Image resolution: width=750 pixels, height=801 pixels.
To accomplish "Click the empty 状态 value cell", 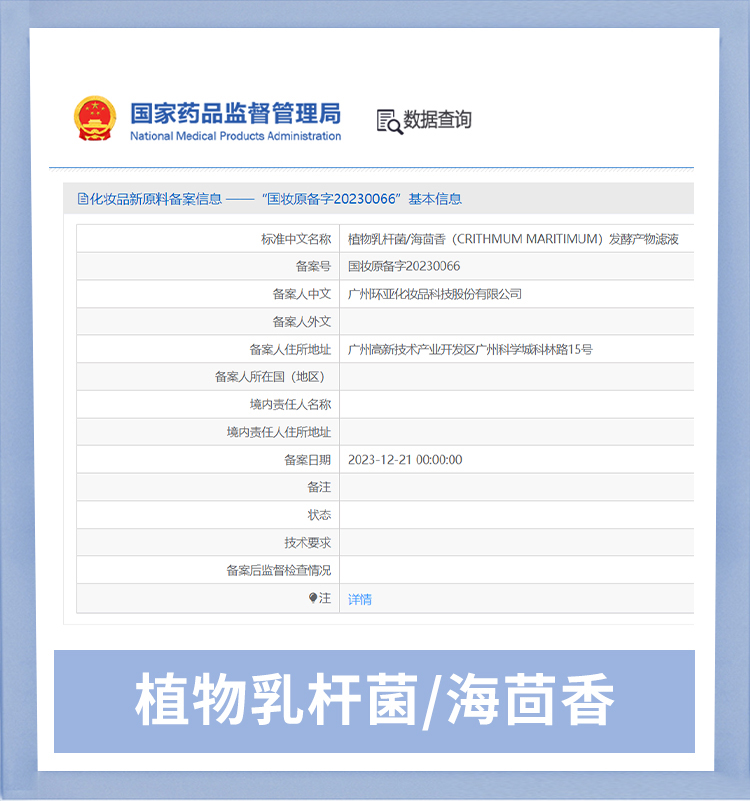I will [515, 515].
